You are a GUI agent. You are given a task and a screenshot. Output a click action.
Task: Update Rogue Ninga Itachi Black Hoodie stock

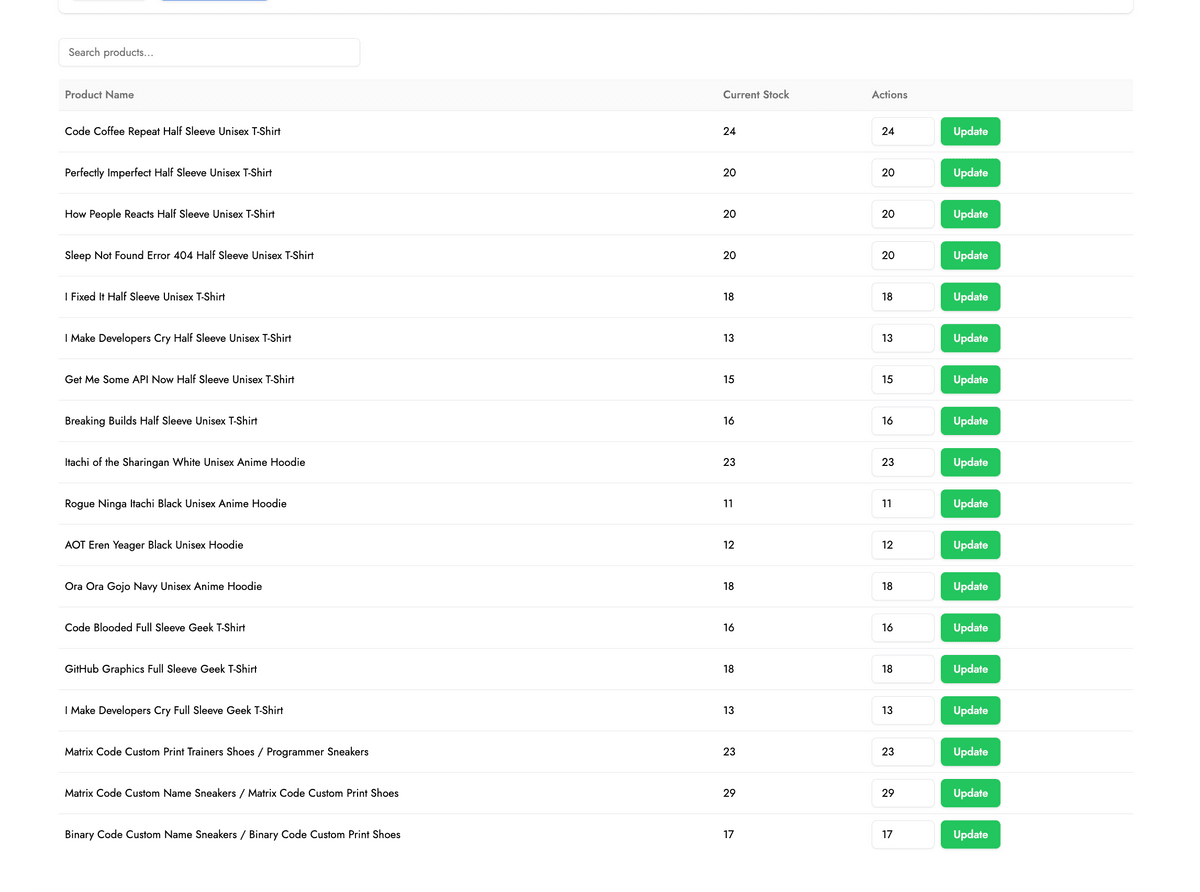point(970,504)
